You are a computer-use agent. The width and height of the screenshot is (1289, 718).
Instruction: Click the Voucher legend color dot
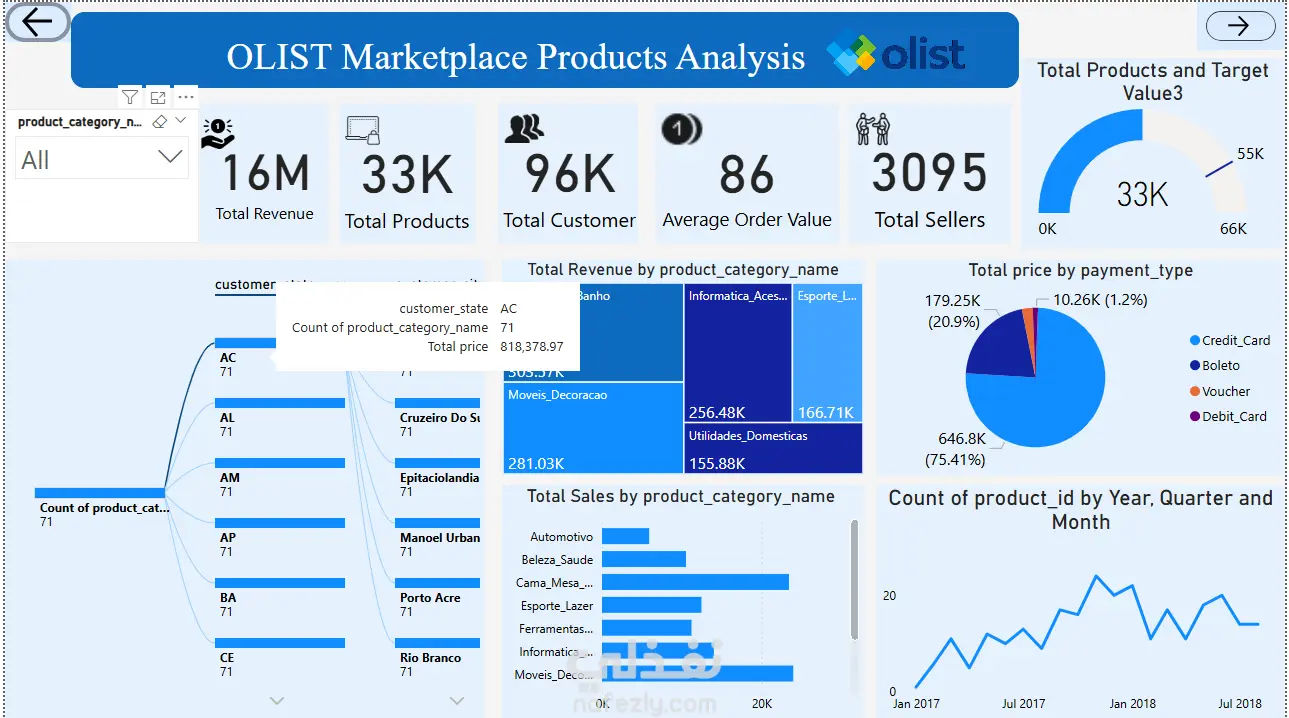pyautogui.click(x=1194, y=391)
